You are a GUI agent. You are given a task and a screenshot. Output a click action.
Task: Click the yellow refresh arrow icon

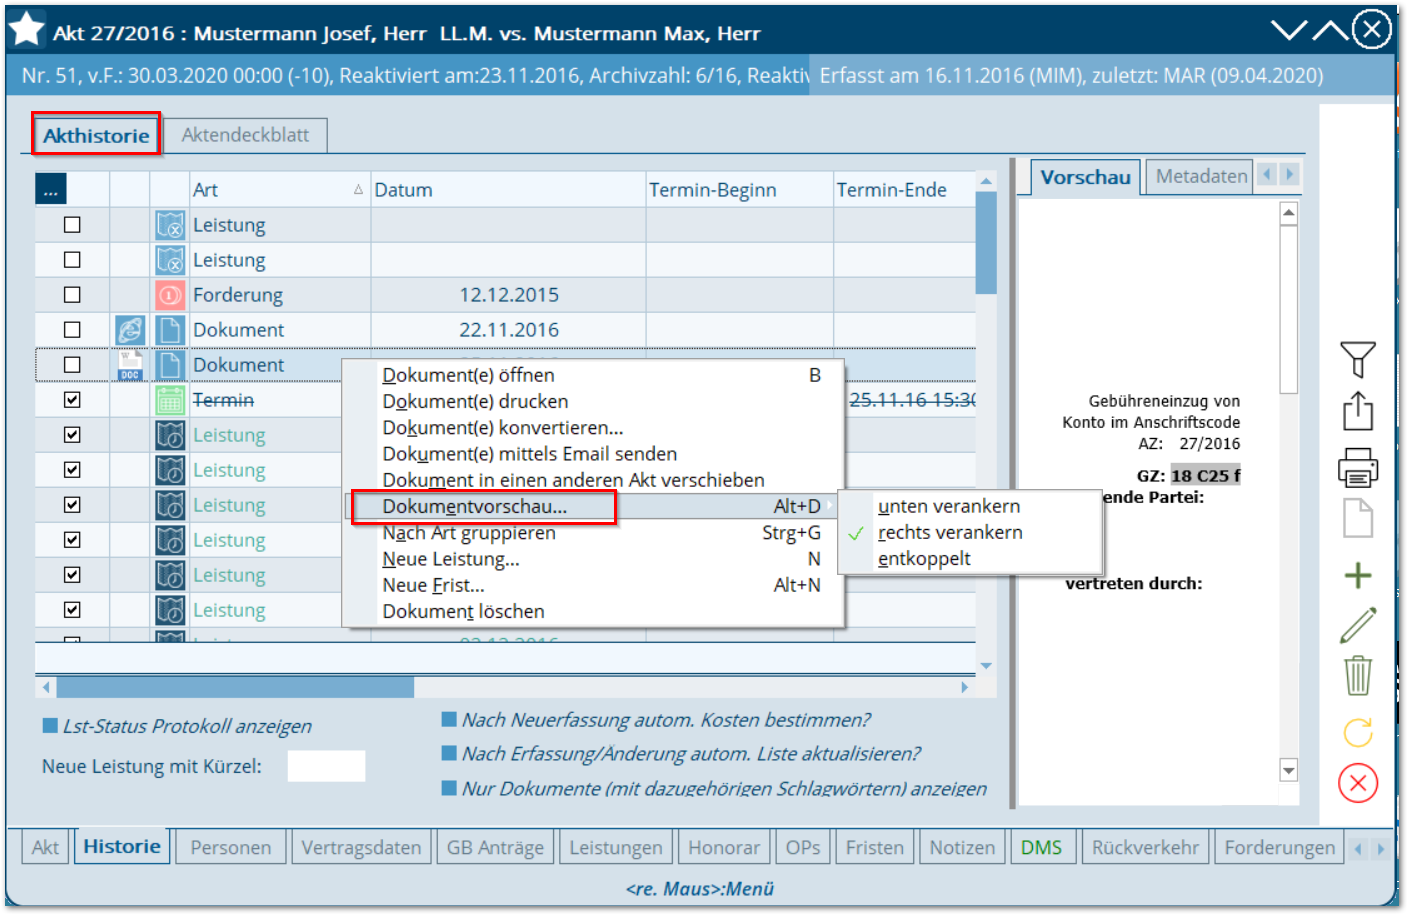(1357, 733)
